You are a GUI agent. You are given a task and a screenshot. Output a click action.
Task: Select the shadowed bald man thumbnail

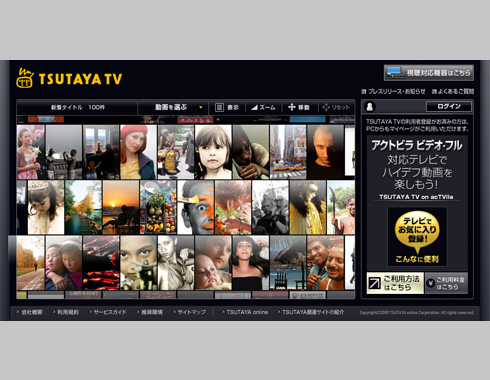click(x=325, y=152)
